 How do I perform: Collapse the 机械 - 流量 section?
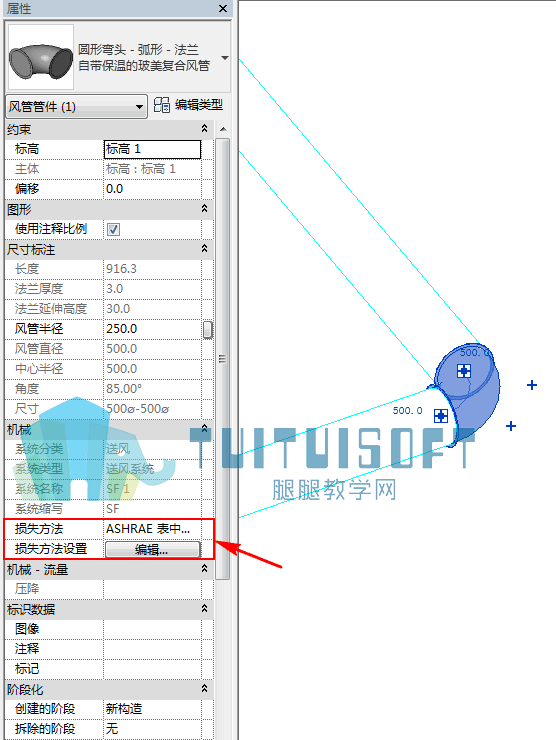pyautogui.click(x=204, y=569)
